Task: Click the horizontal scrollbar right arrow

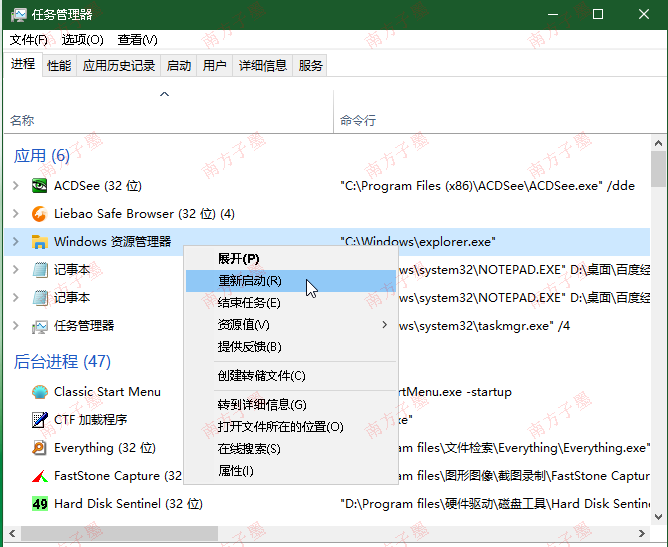Action: pos(642,533)
